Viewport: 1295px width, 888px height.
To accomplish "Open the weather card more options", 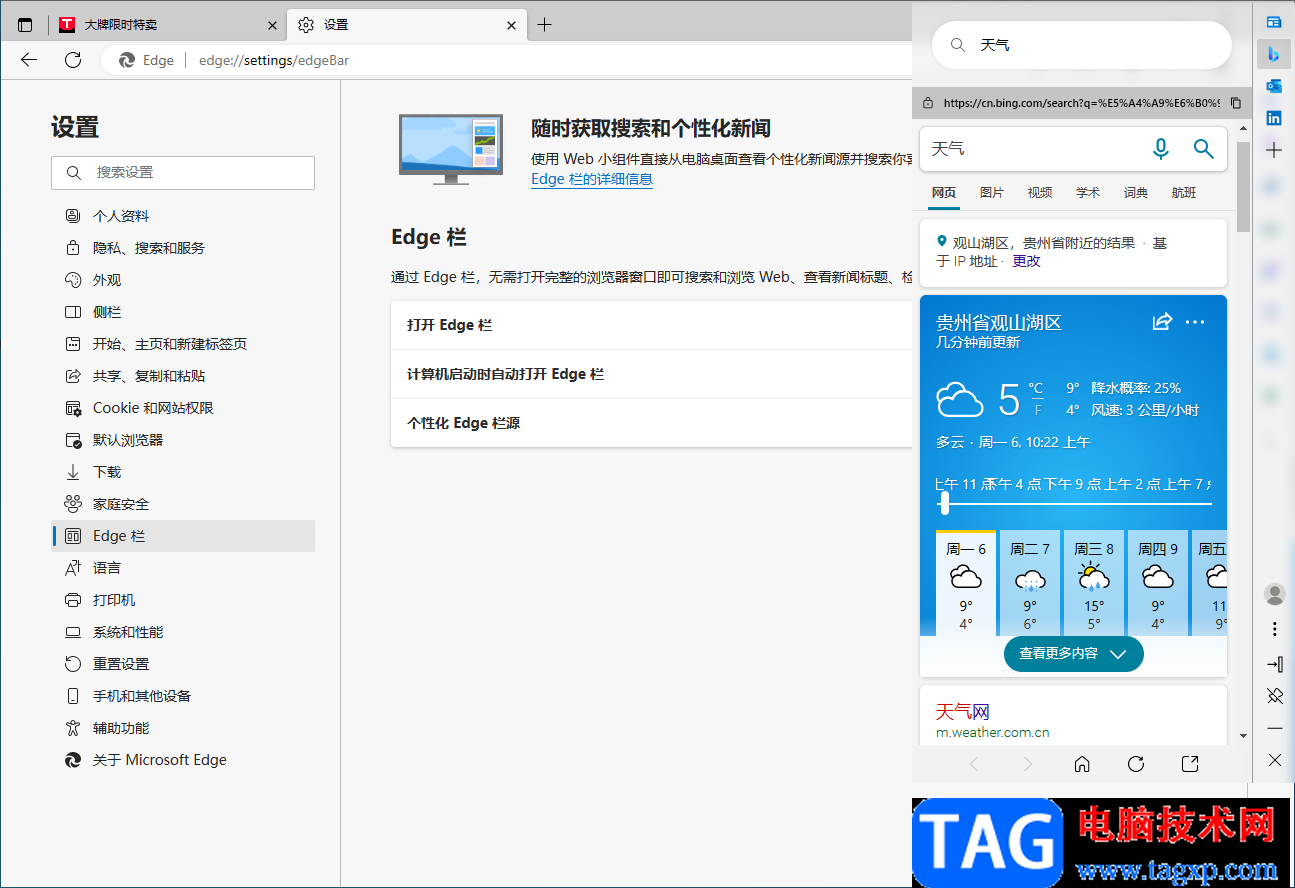I will click(x=1195, y=322).
